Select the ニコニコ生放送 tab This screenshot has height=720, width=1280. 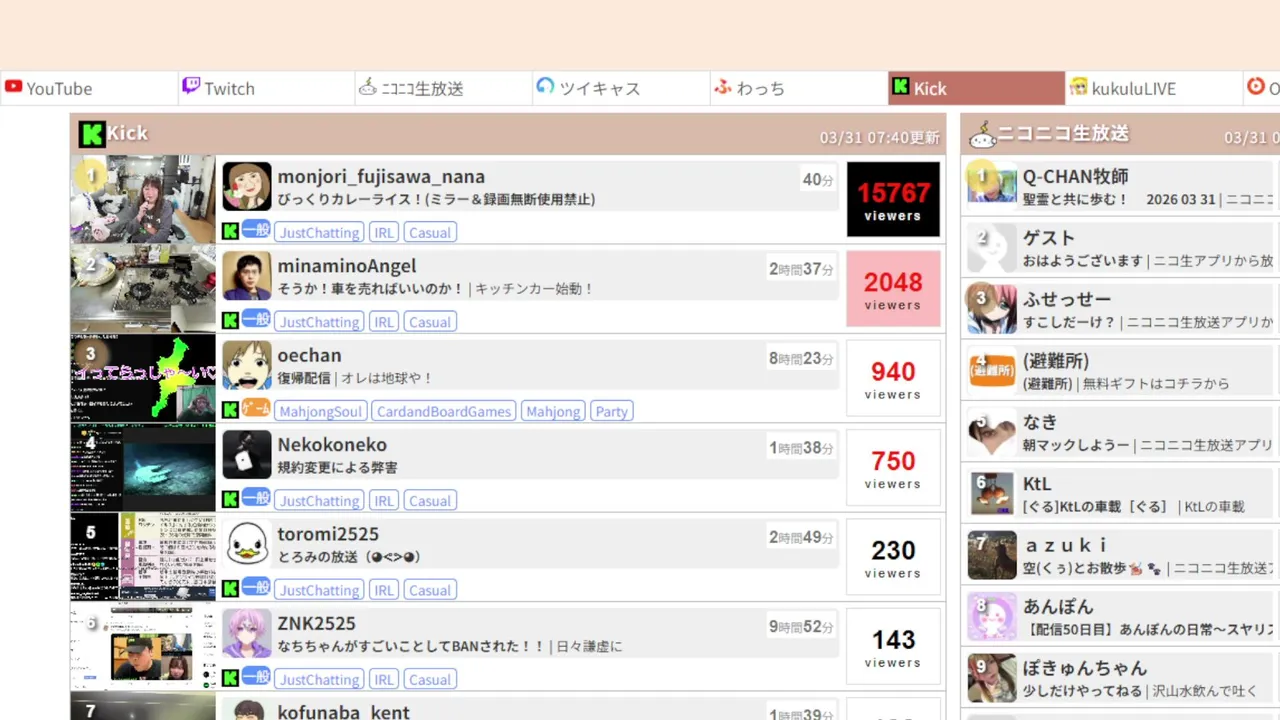tap(443, 88)
